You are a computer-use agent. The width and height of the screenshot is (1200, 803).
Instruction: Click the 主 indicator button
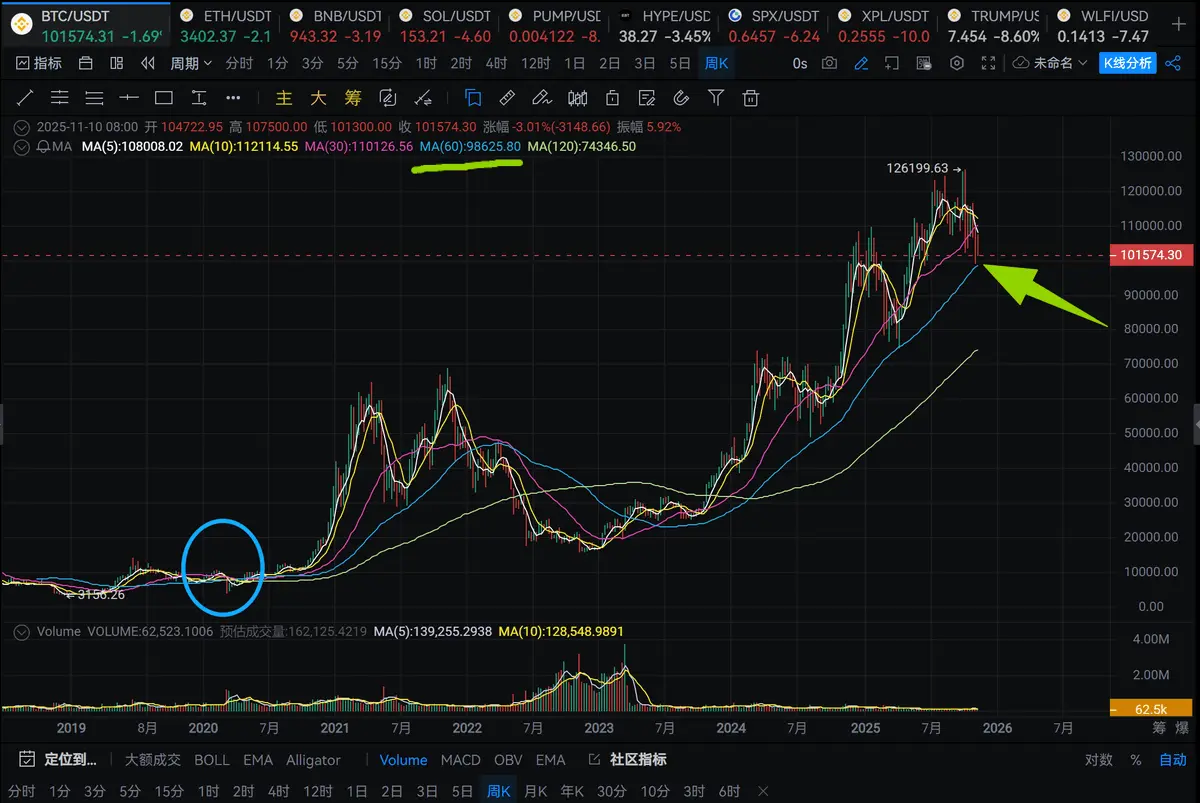[284, 99]
